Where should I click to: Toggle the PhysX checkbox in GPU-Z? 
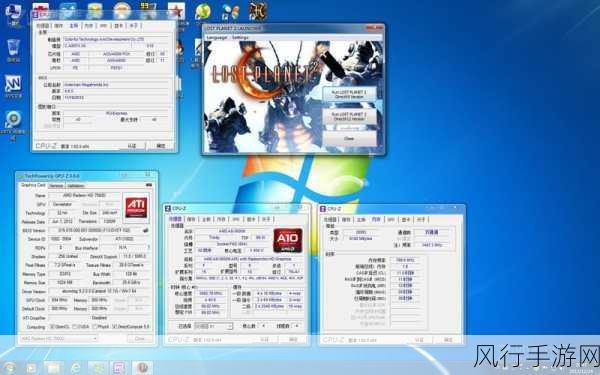point(95,327)
